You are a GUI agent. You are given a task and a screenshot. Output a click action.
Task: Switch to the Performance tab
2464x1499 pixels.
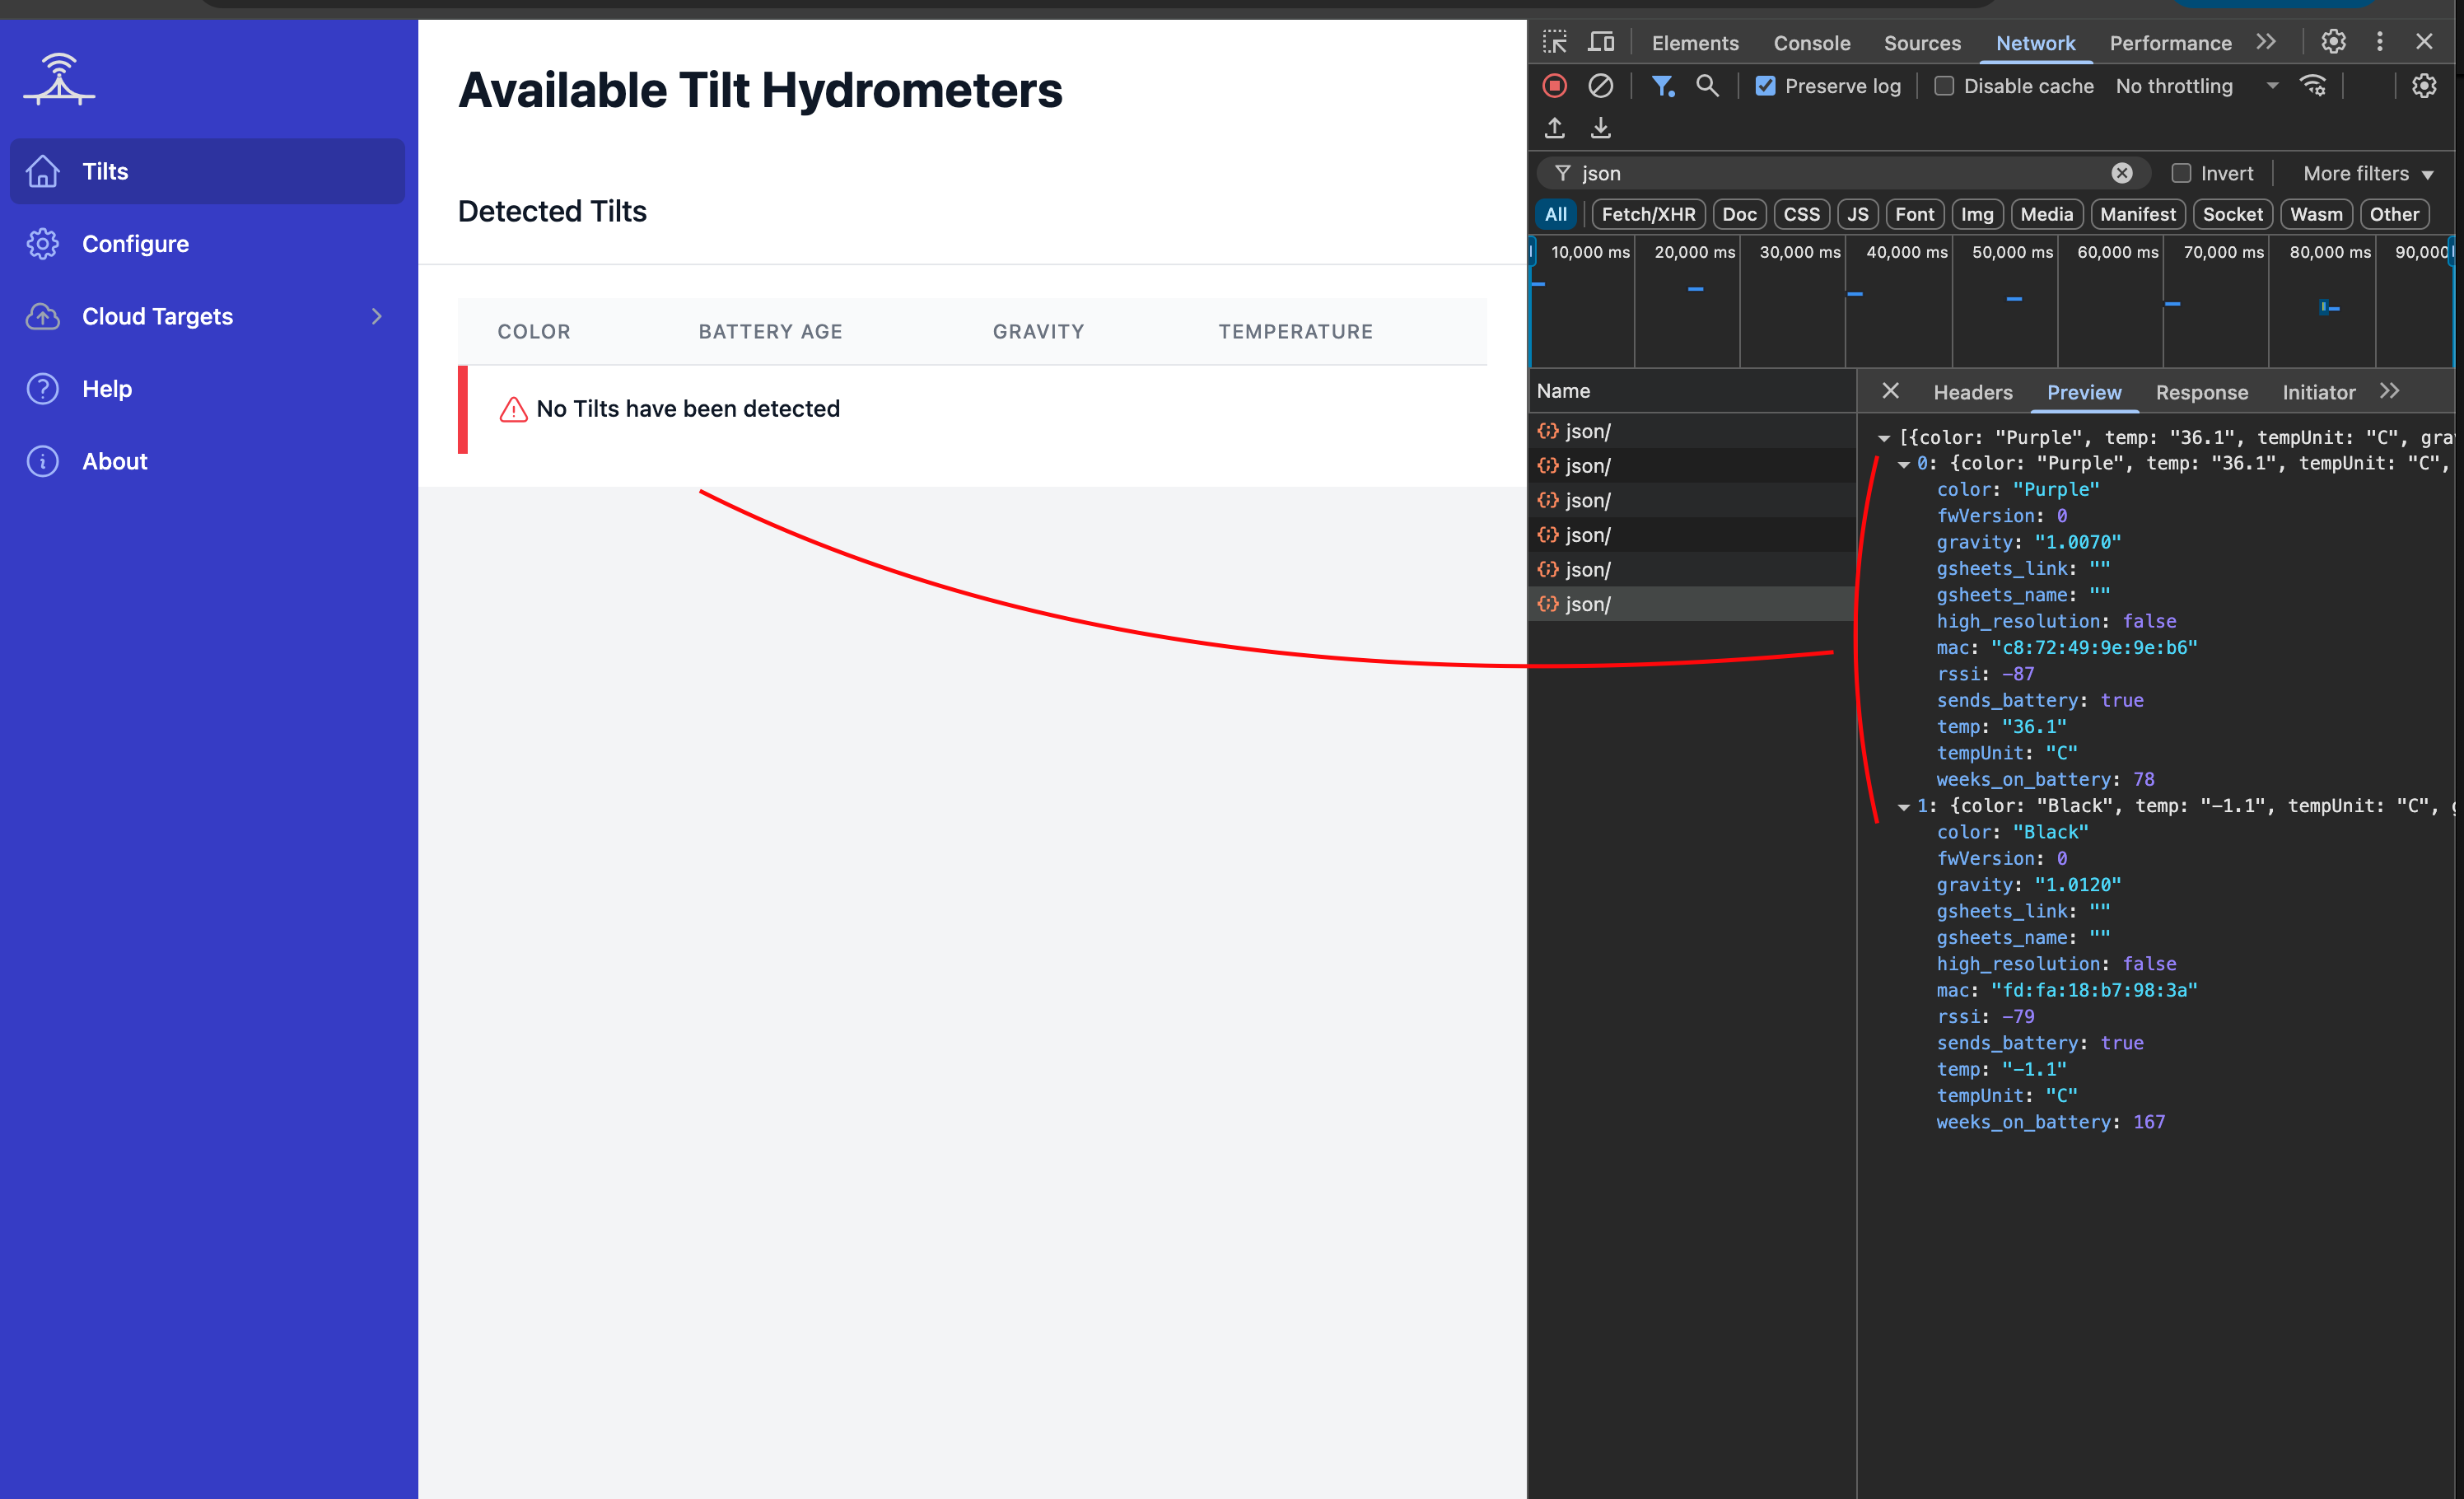click(2170, 43)
